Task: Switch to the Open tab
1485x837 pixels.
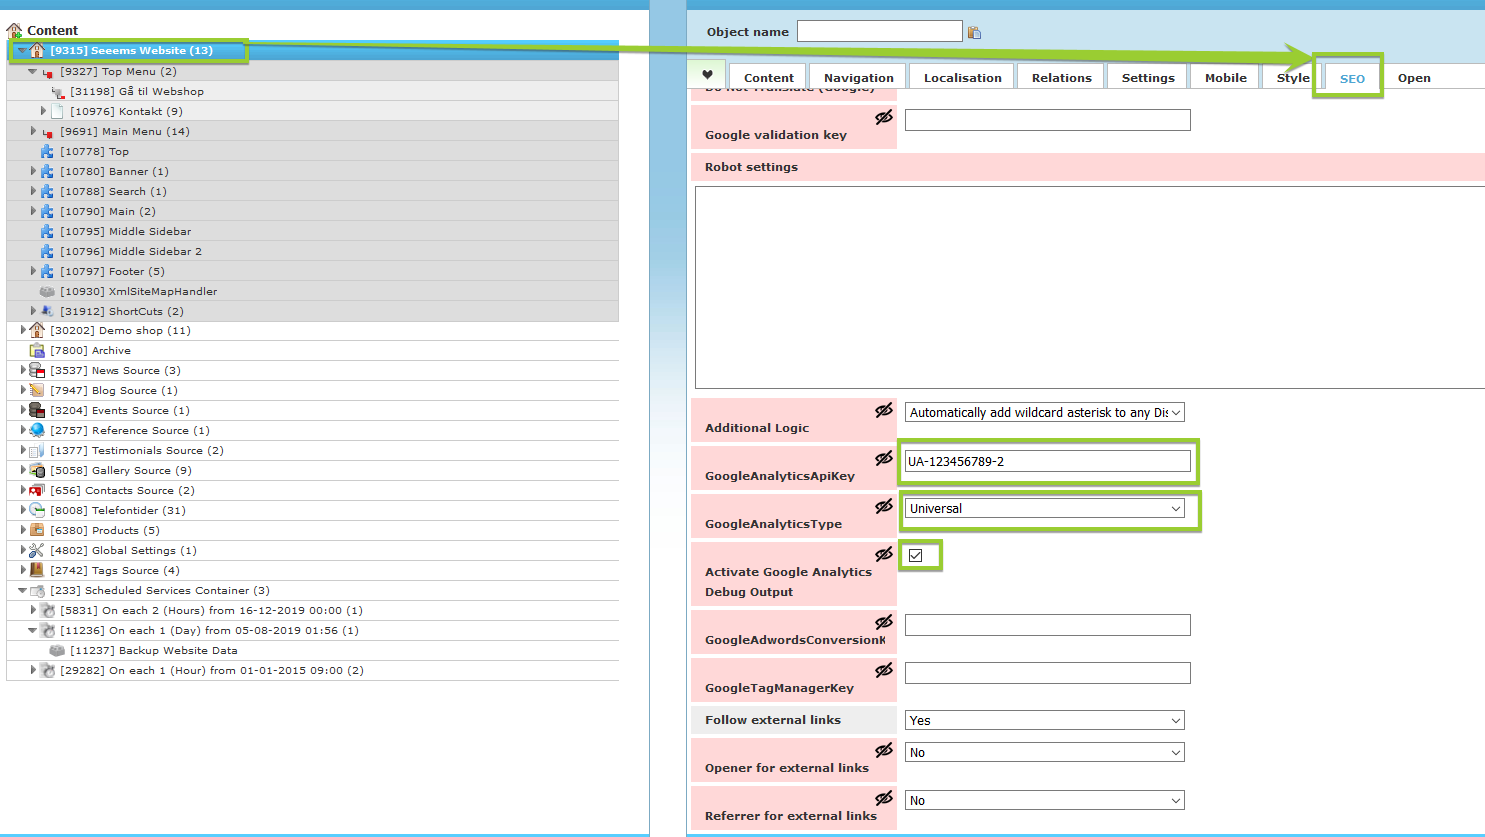Action: [1414, 77]
